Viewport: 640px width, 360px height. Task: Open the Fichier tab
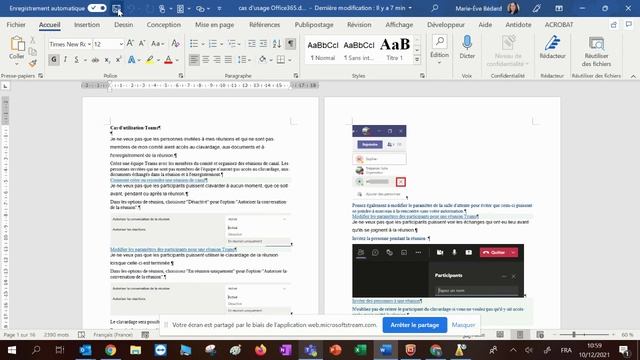click(16, 25)
